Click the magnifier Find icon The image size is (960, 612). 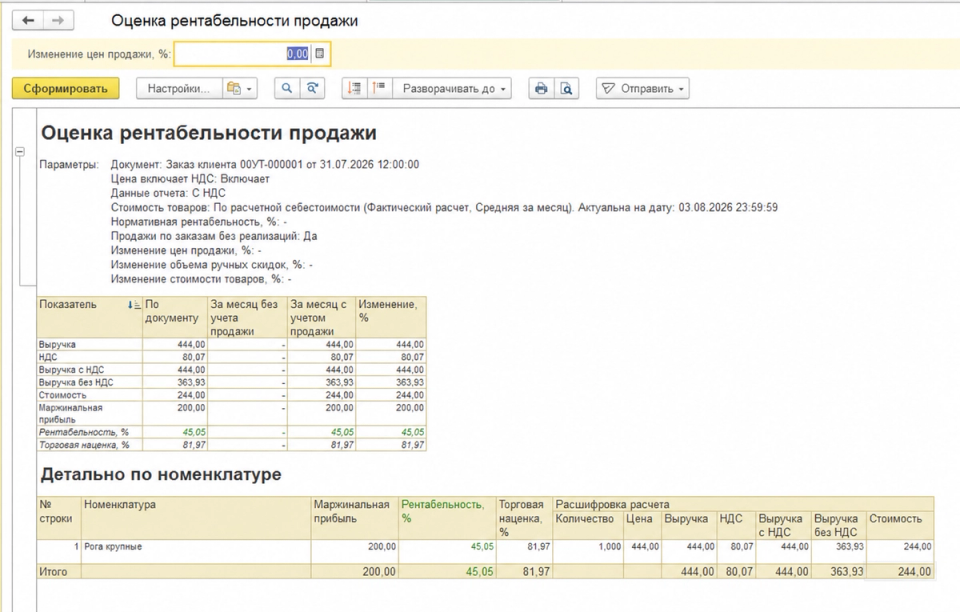point(287,89)
